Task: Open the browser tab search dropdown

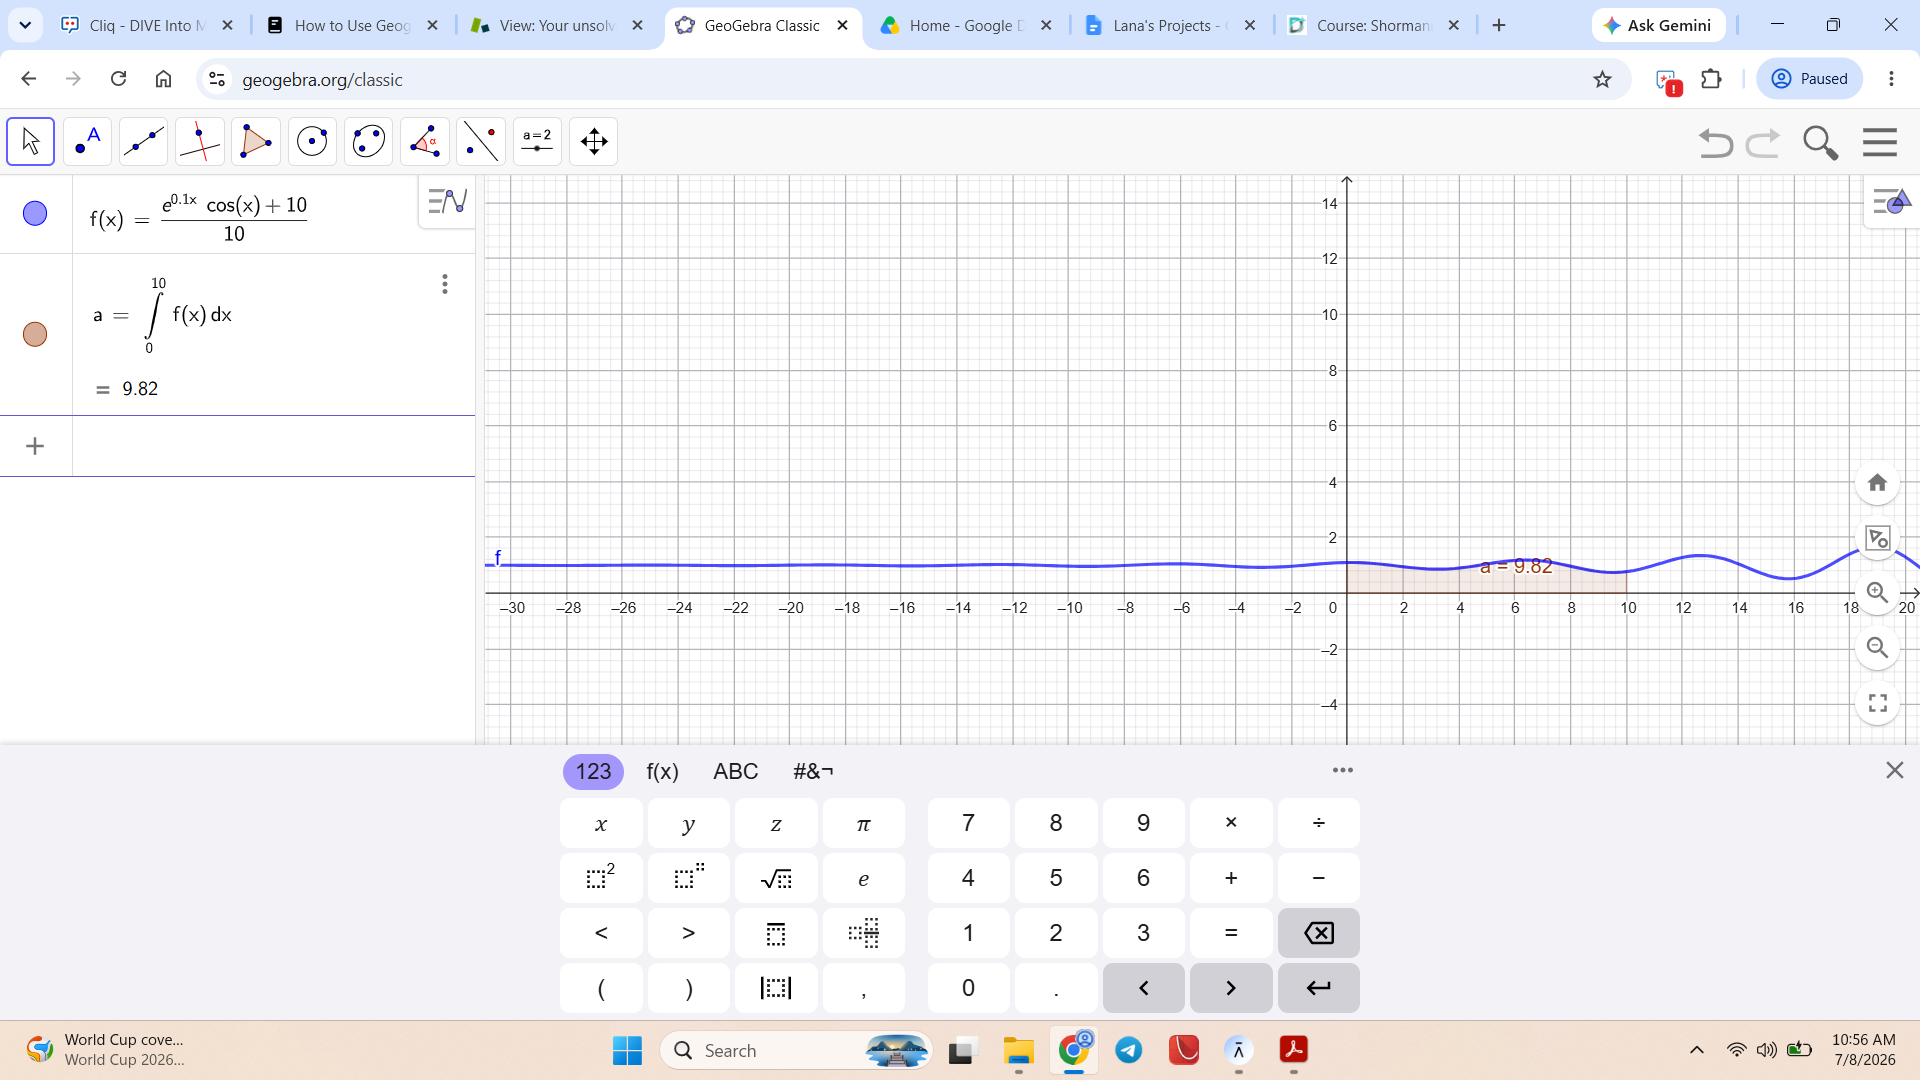Action: point(25,26)
